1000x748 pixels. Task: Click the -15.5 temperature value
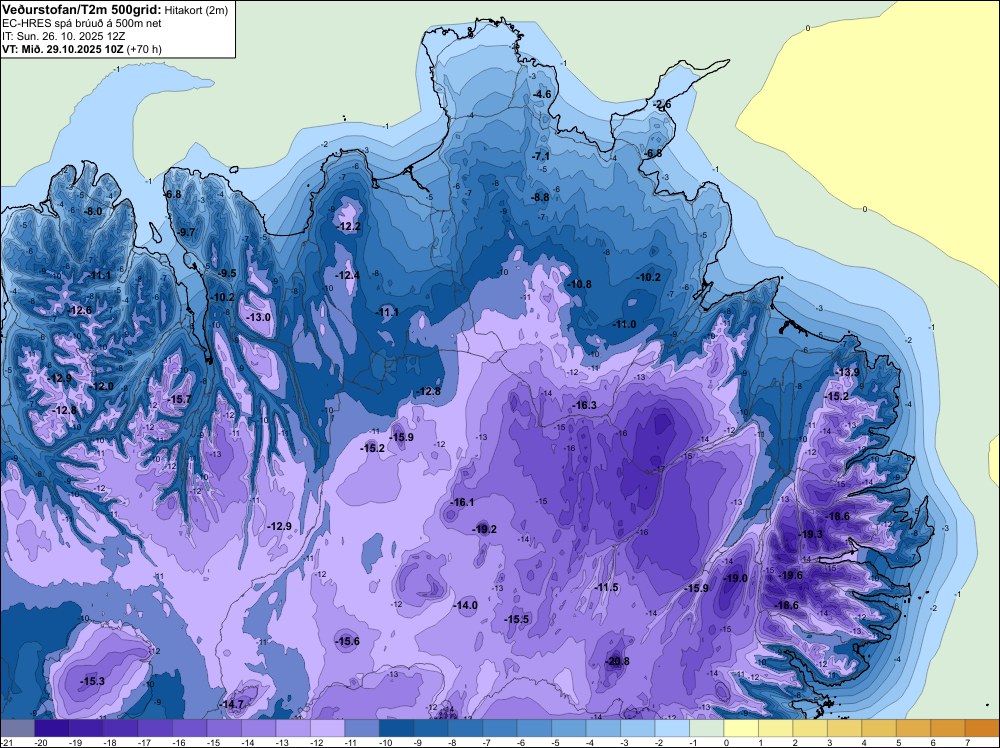tap(517, 619)
